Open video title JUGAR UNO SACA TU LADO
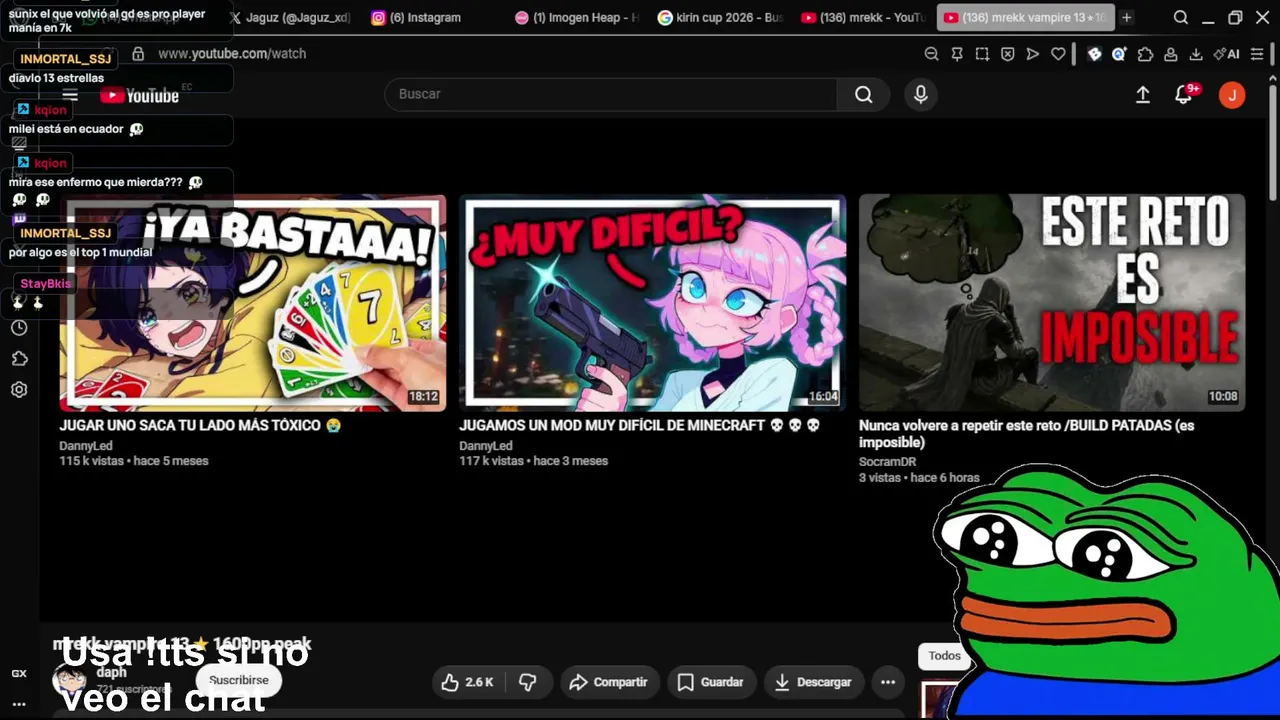1280x720 pixels. point(200,426)
